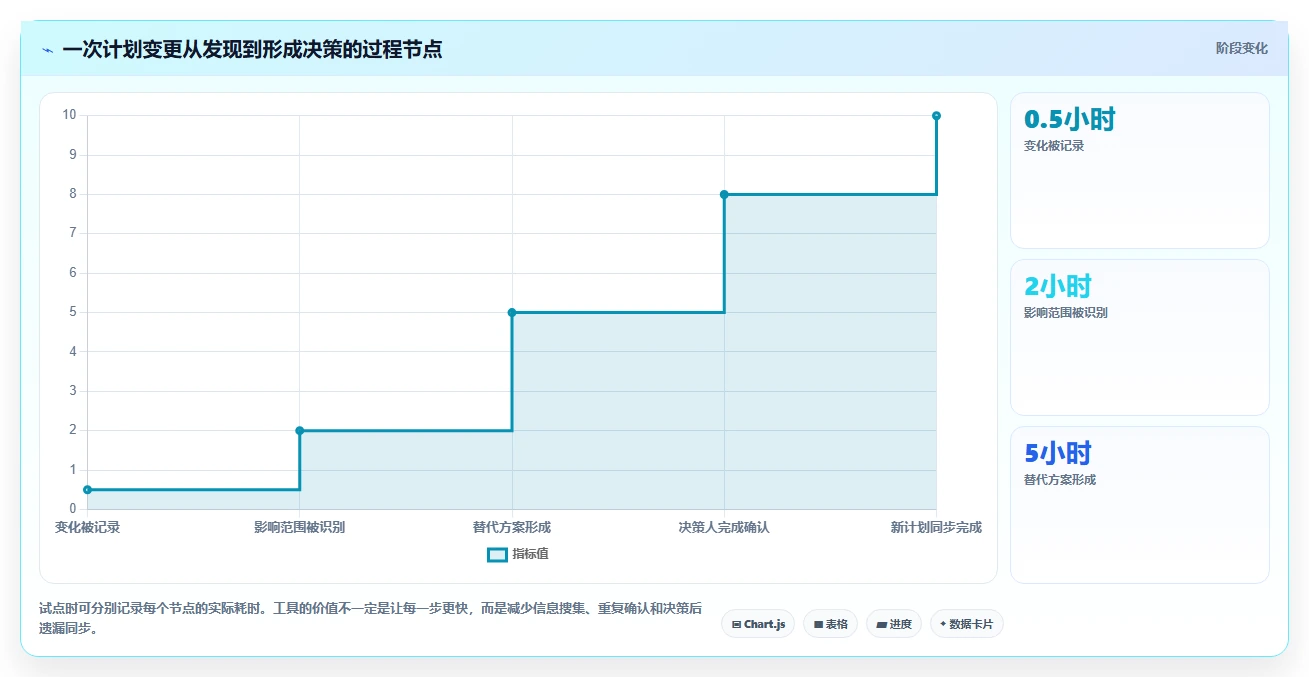1309x677 pixels.
Task: Click the data point at 影响范围被识别
Action: pos(300,431)
